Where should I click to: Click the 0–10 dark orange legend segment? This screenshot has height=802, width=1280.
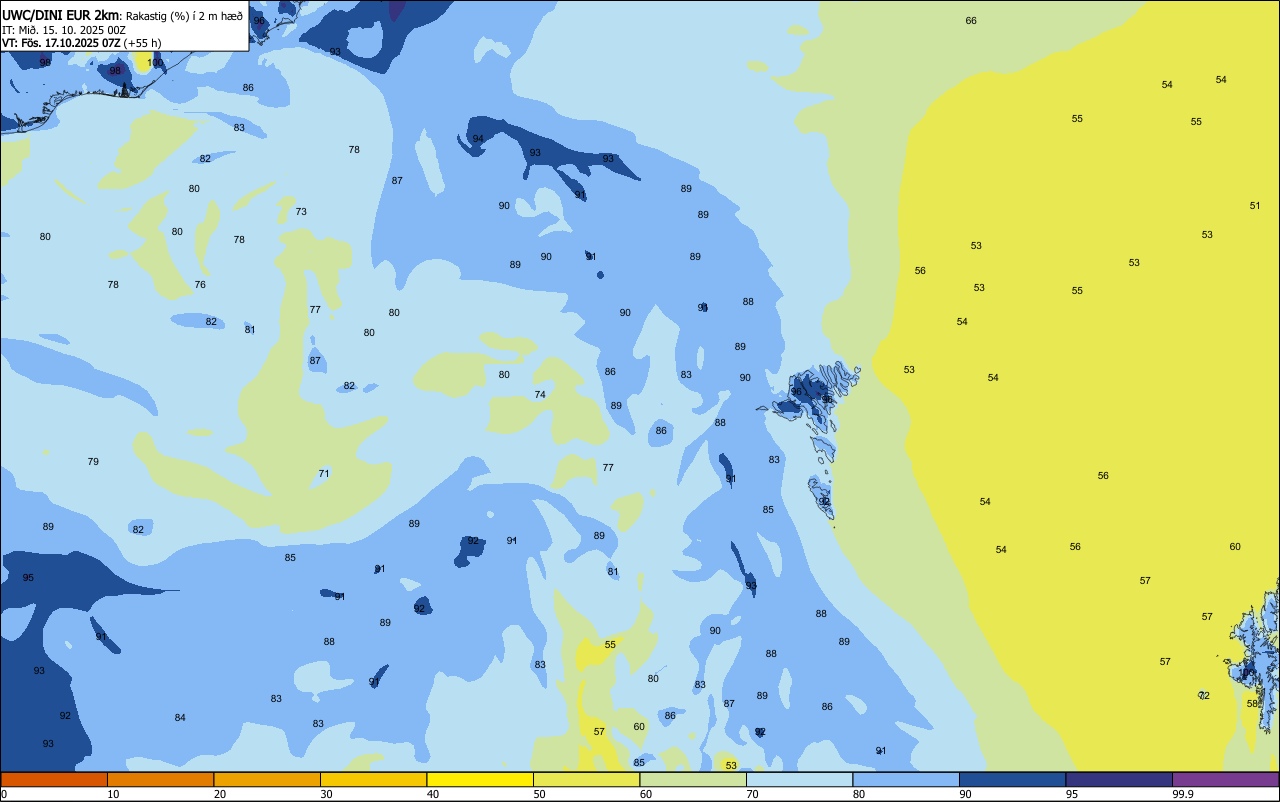[54, 779]
